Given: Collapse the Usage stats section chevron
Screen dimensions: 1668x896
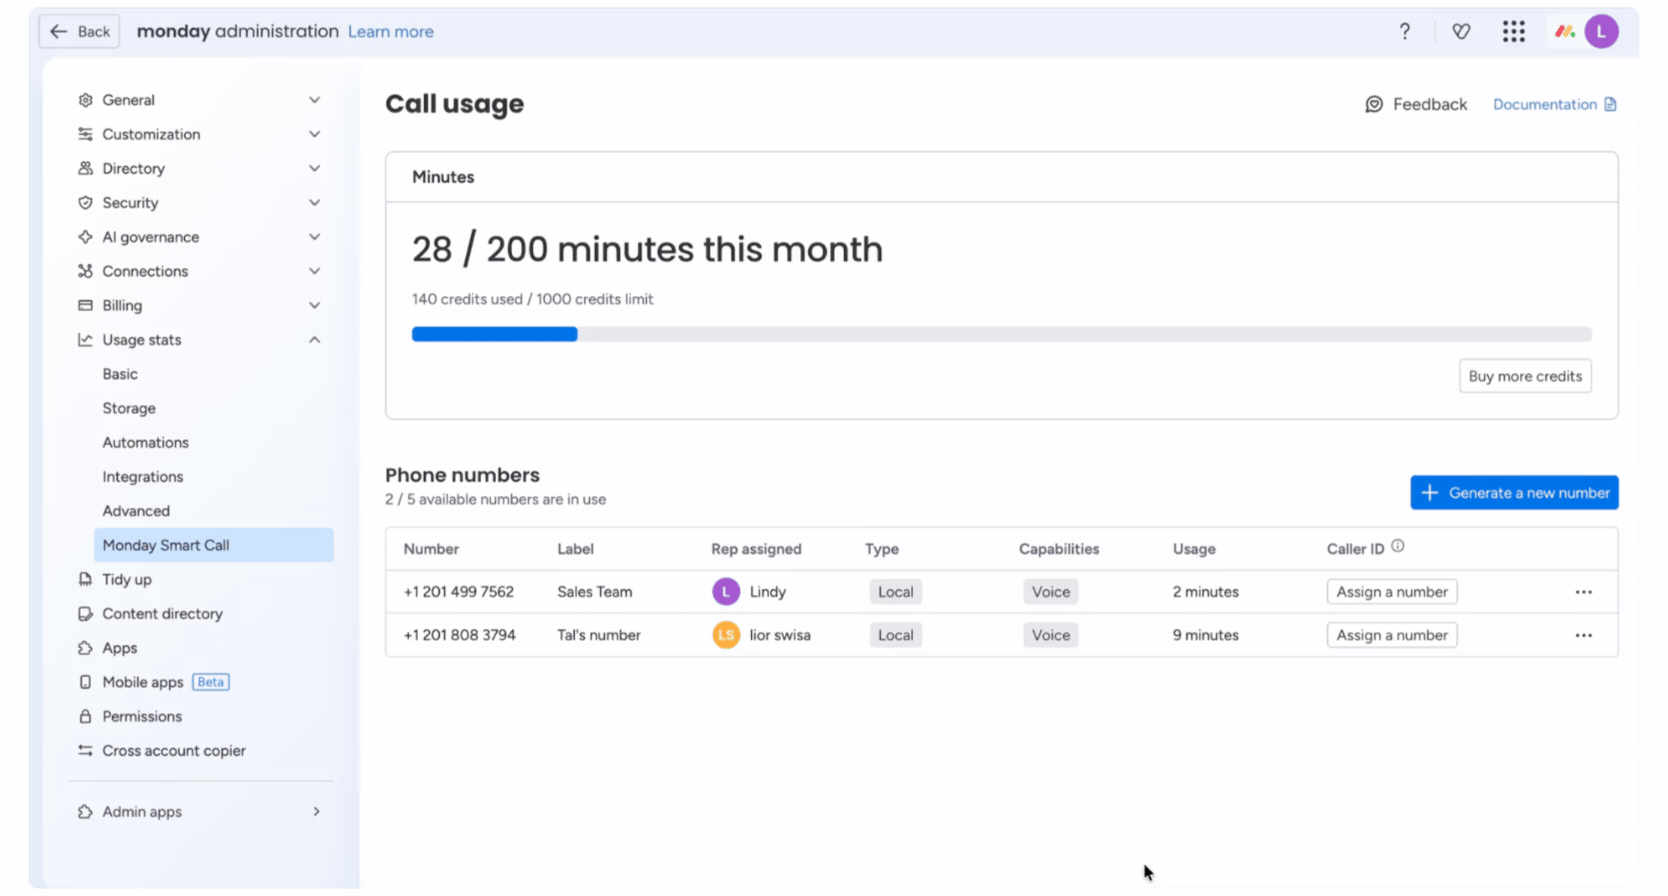Looking at the screenshot, I should coord(314,340).
